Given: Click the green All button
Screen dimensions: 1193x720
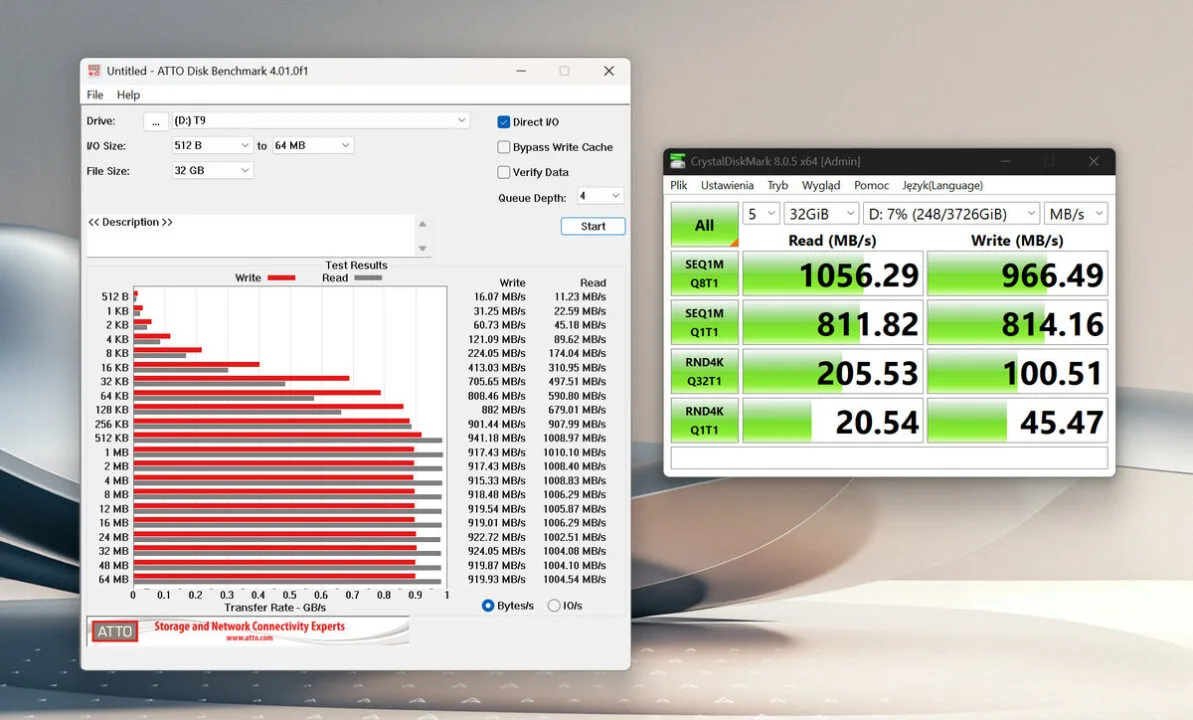Looking at the screenshot, I should click(x=704, y=225).
